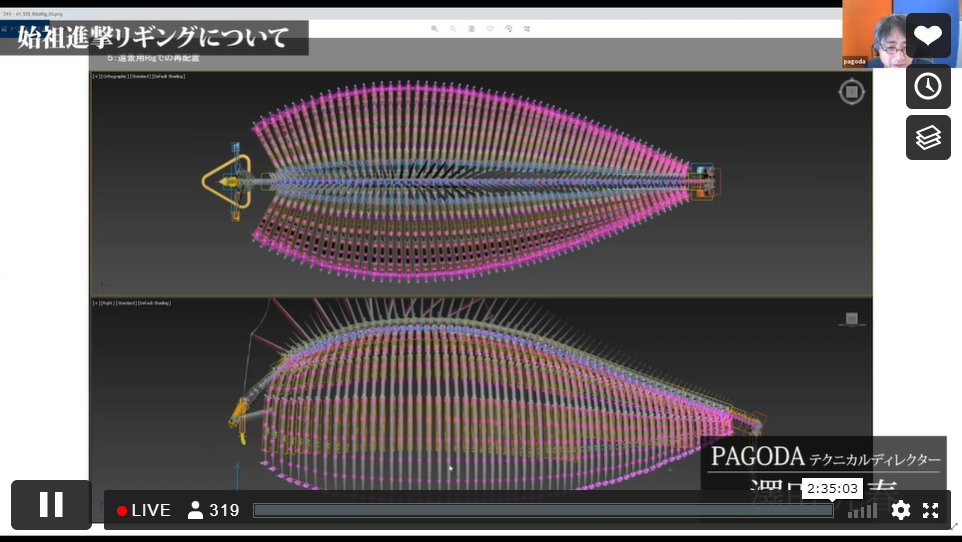Click the Orthographic viewport label
Screen dimensions: 962x542
pyautogui.click(x=115, y=76)
